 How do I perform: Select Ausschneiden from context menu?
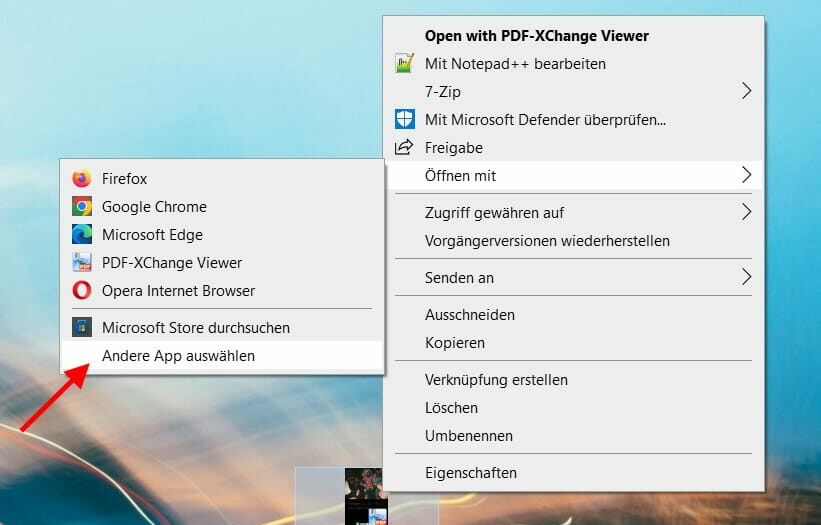574,315
